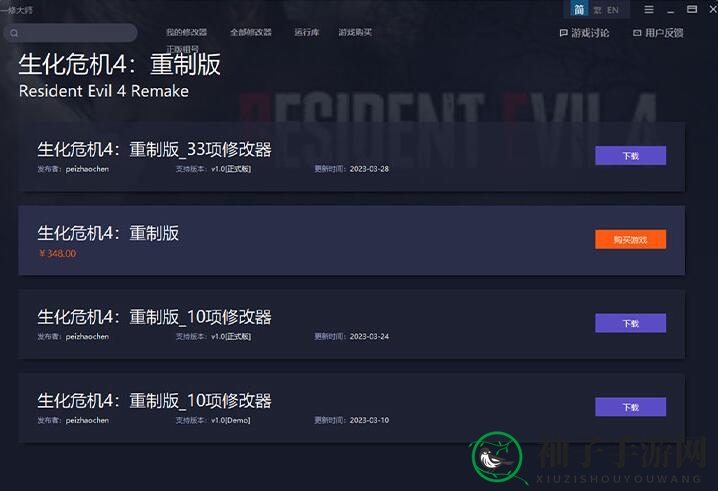Screen dimensions: 718x491
Task: Open the 游戏购买 tab
Action: 355,32
